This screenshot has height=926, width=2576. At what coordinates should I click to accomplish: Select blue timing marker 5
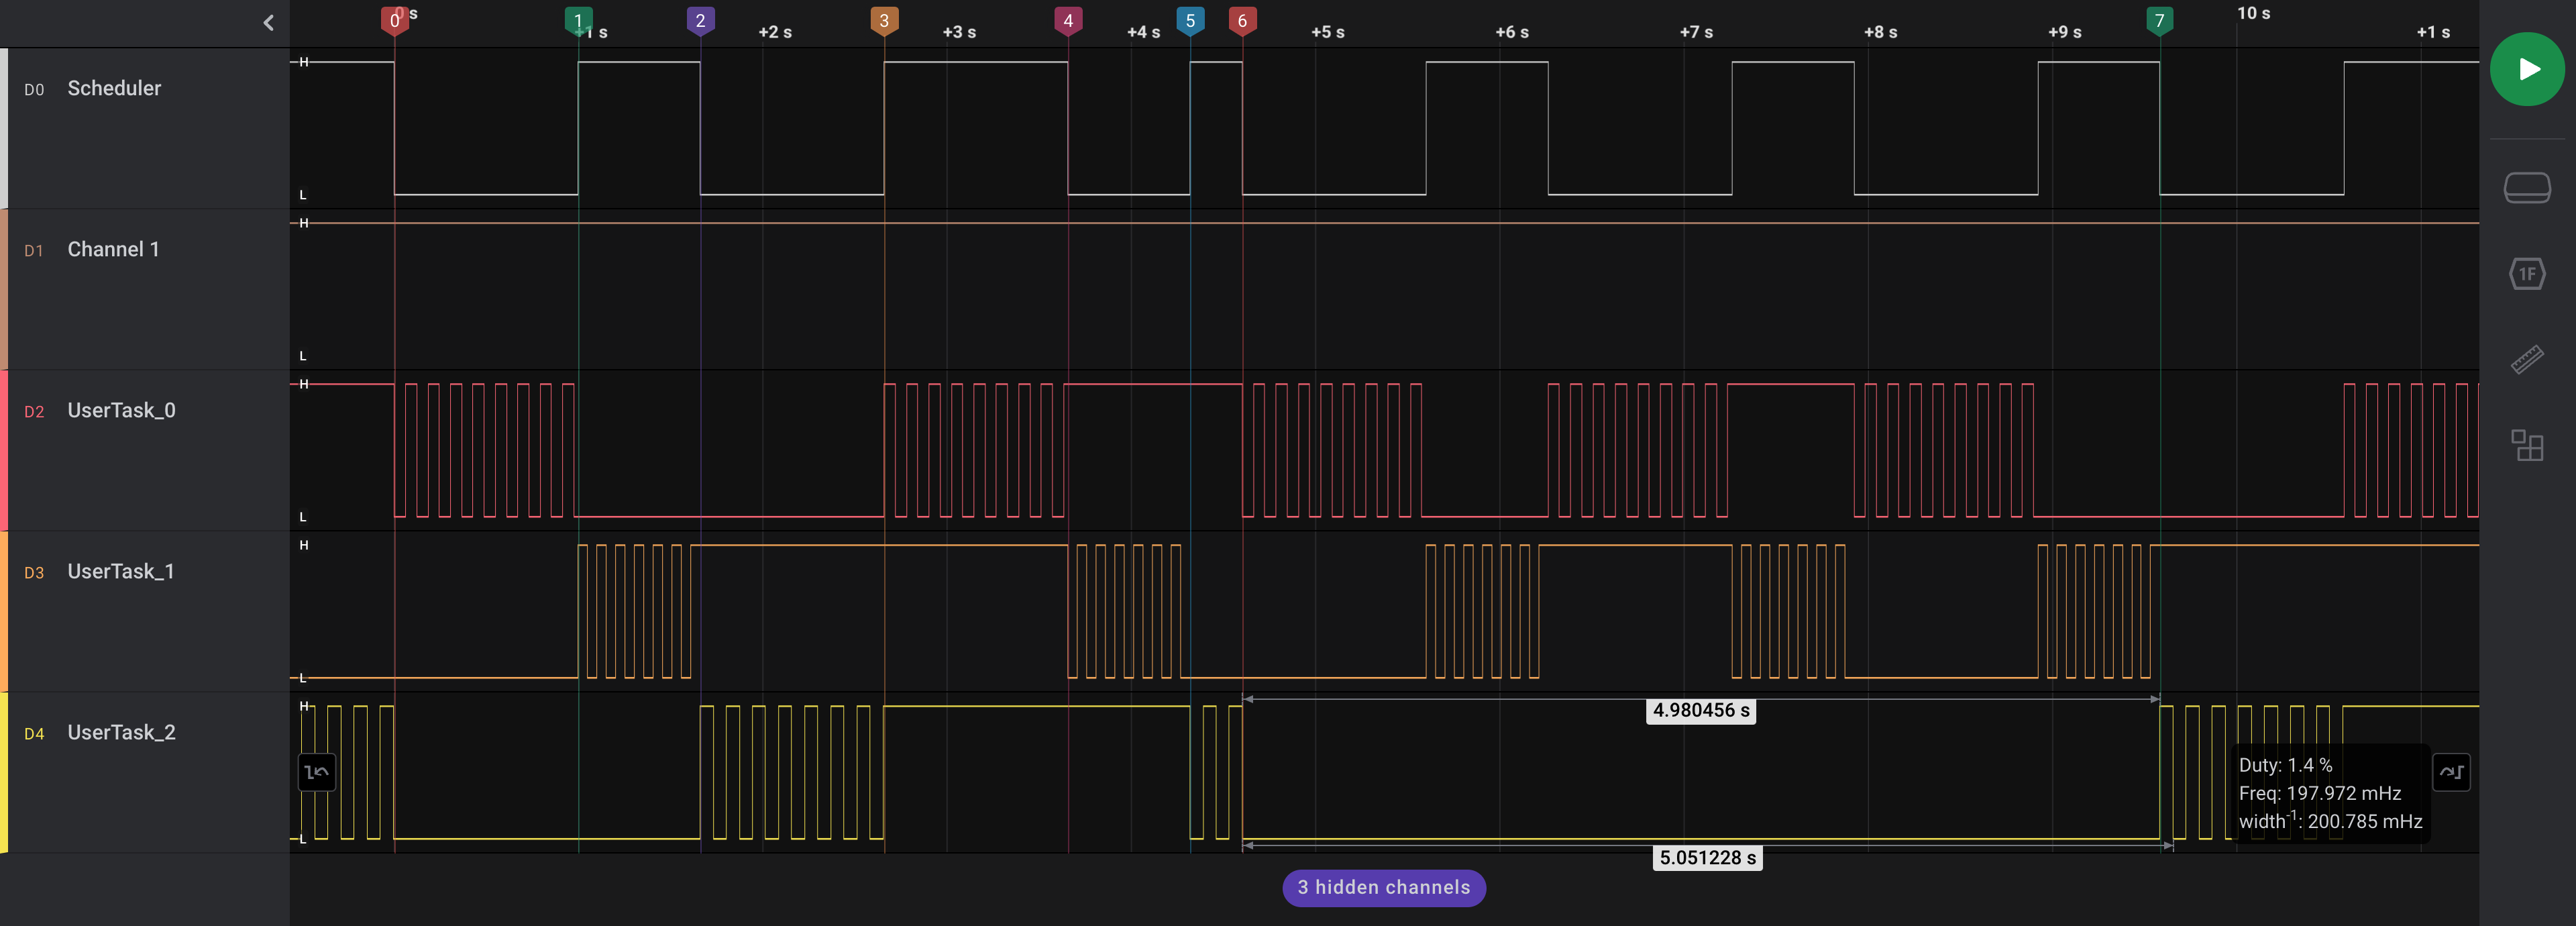(1190, 20)
